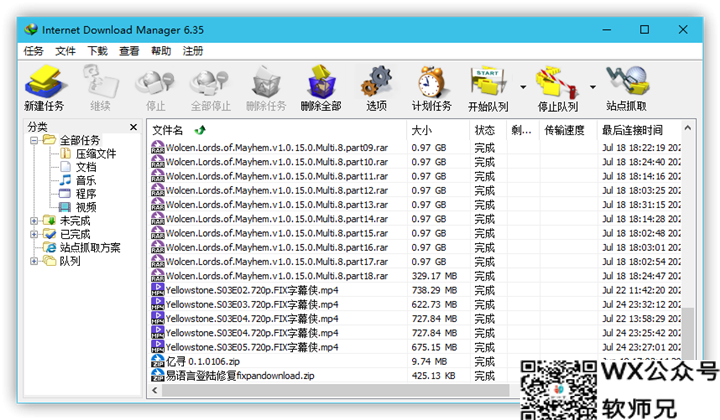Click the 删除全部 toolbar icon
The width and height of the screenshot is (720, 420).
click(x=321, y=82)
